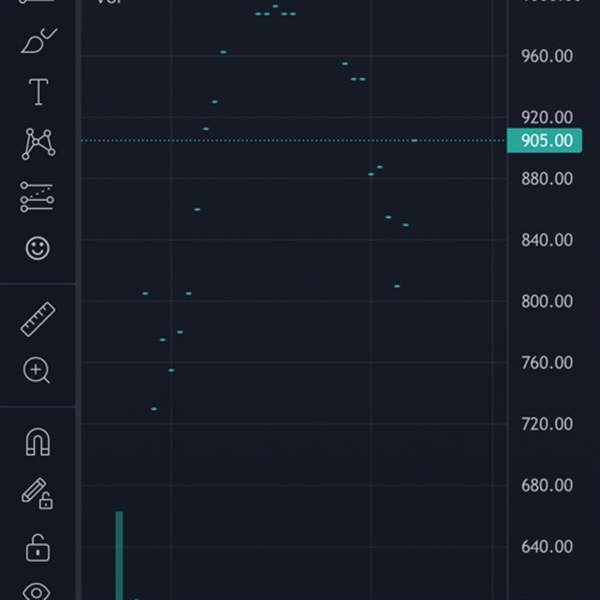
Task: Click the 905.00 current price label
Action: [x=544, y=140]
